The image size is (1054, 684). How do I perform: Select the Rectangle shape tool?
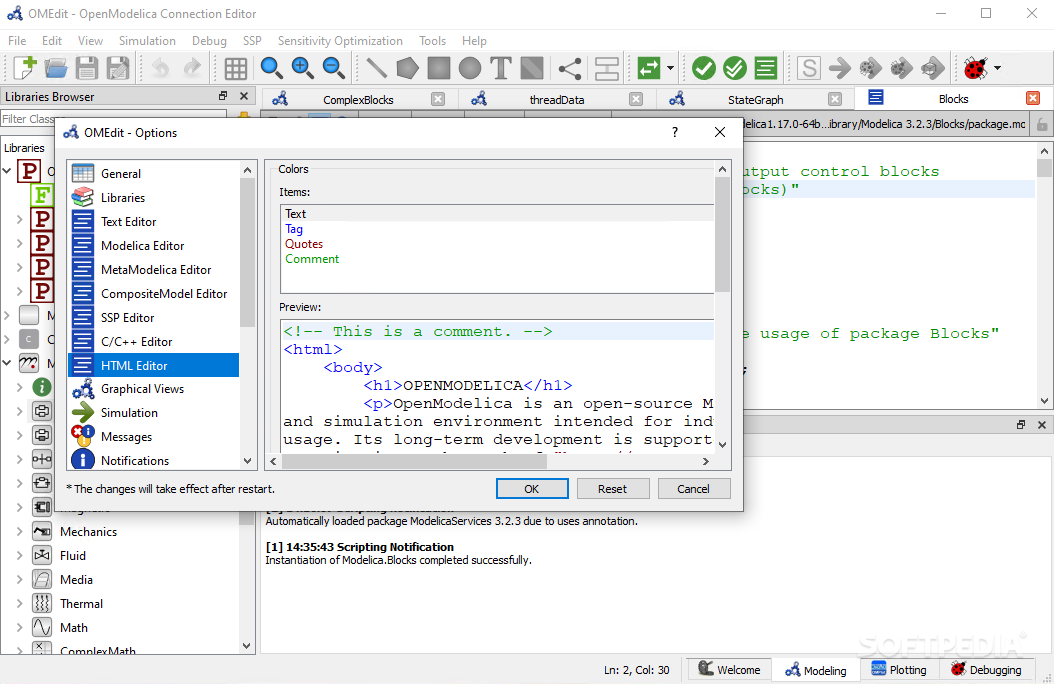439,68
